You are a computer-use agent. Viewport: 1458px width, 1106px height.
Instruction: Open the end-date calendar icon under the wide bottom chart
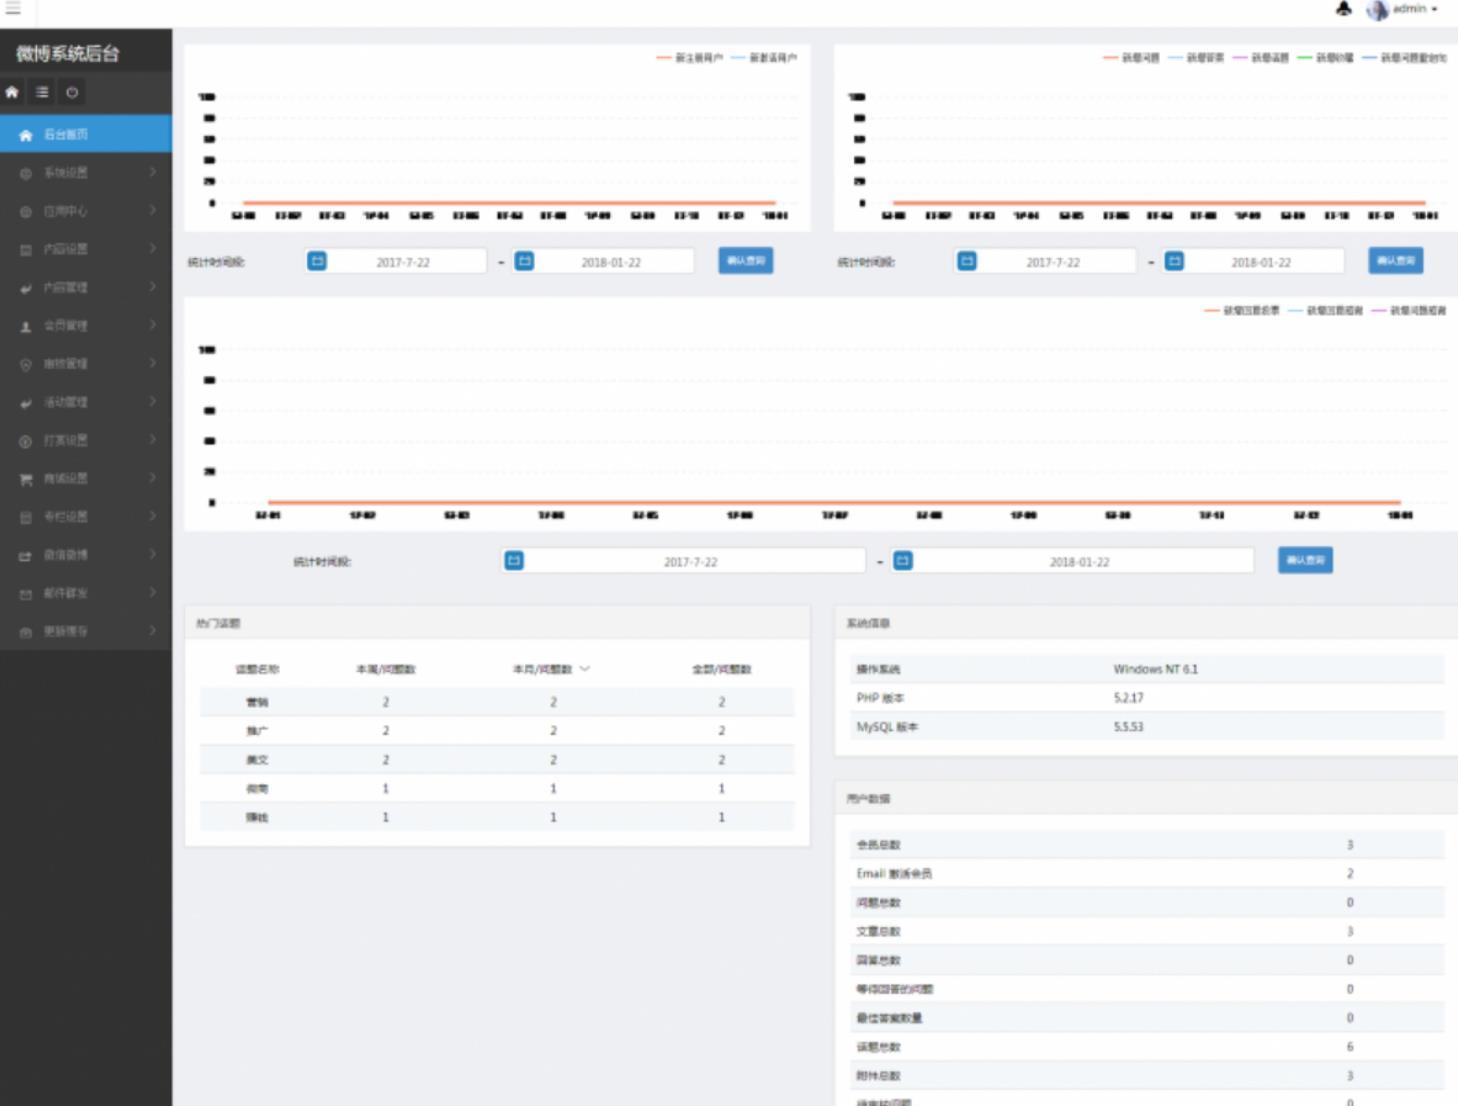click(903, 561)
